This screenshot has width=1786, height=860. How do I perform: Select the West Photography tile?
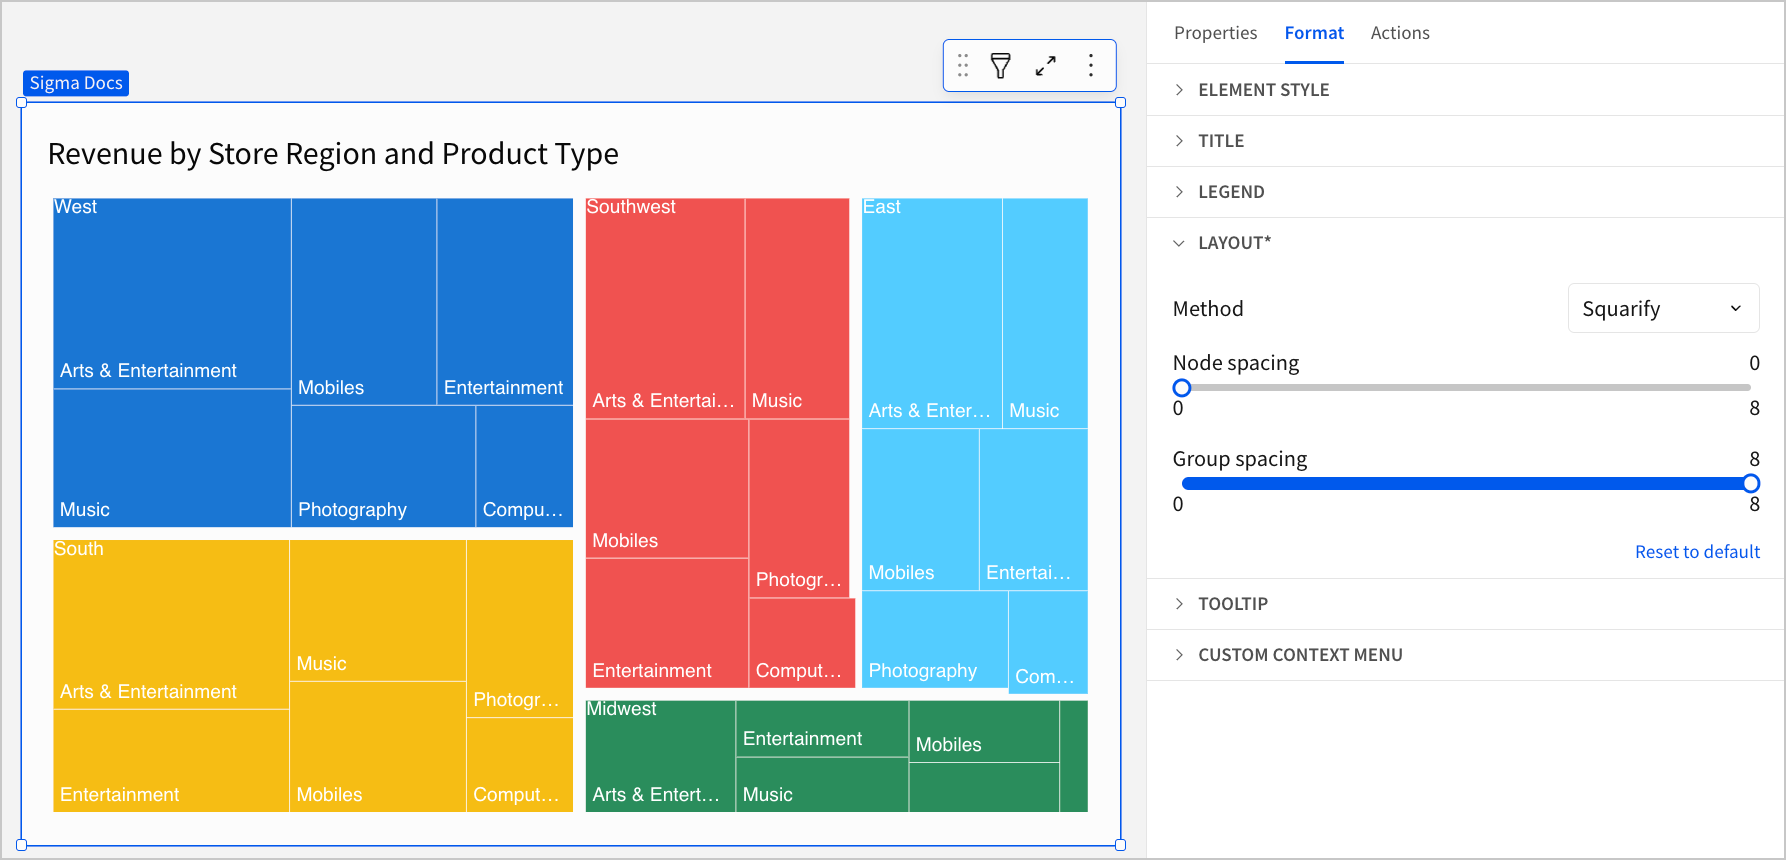click(x=384, y=466)
